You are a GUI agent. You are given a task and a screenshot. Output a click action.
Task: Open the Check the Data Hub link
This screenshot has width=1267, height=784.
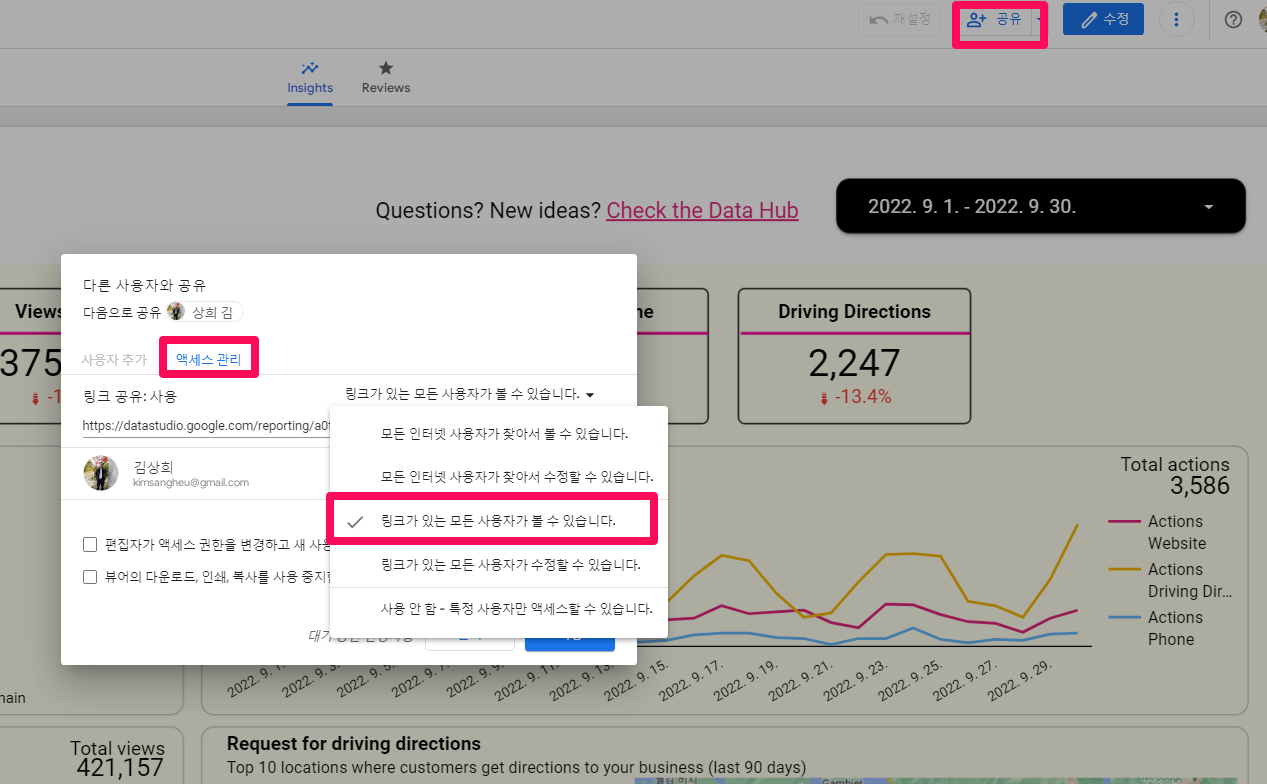[x=702, y=210]
